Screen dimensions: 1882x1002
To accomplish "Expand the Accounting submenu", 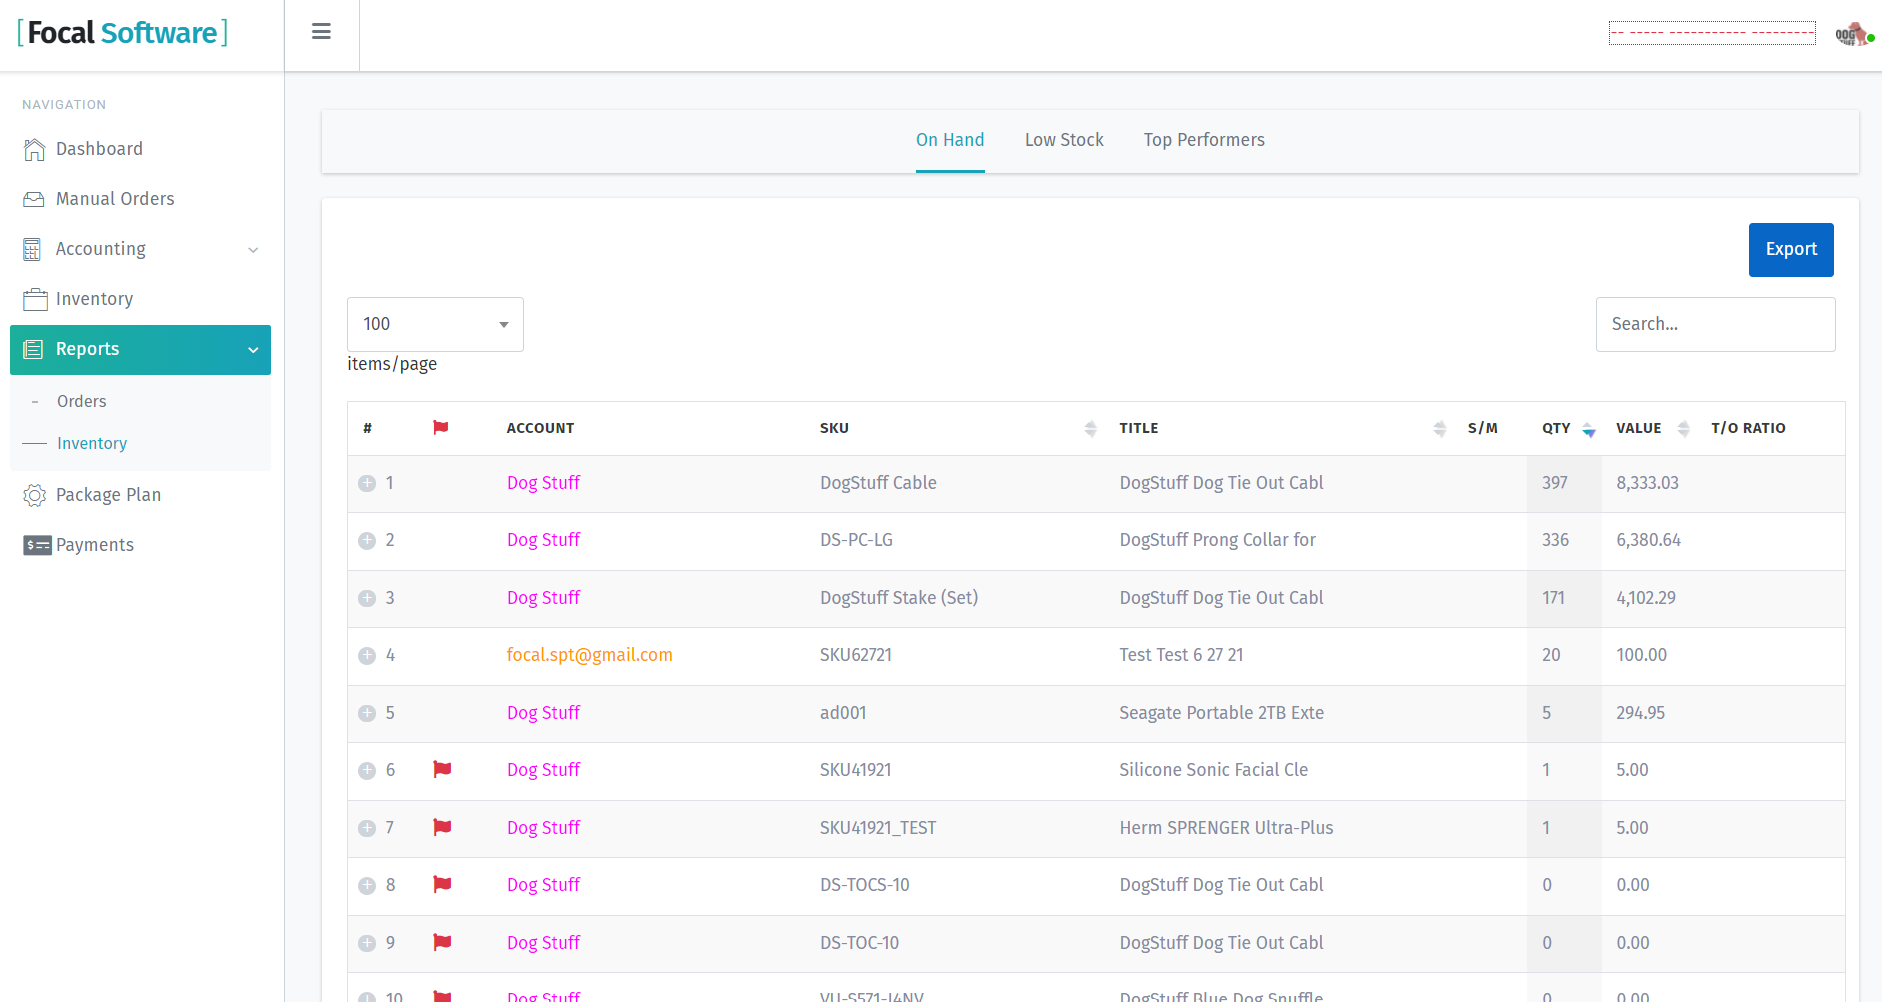I will pos(253,250).
